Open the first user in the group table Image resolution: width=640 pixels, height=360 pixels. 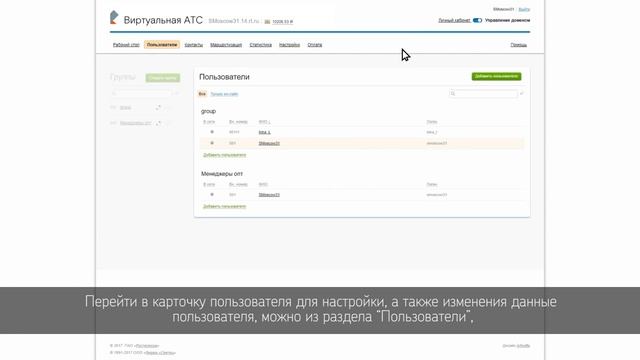tap(264, 132)
